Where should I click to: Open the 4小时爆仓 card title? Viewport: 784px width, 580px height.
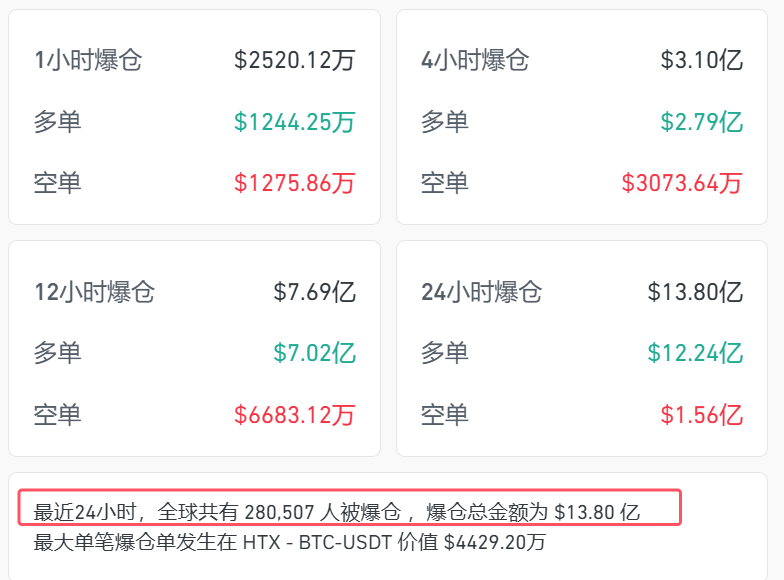pos(475,60)
